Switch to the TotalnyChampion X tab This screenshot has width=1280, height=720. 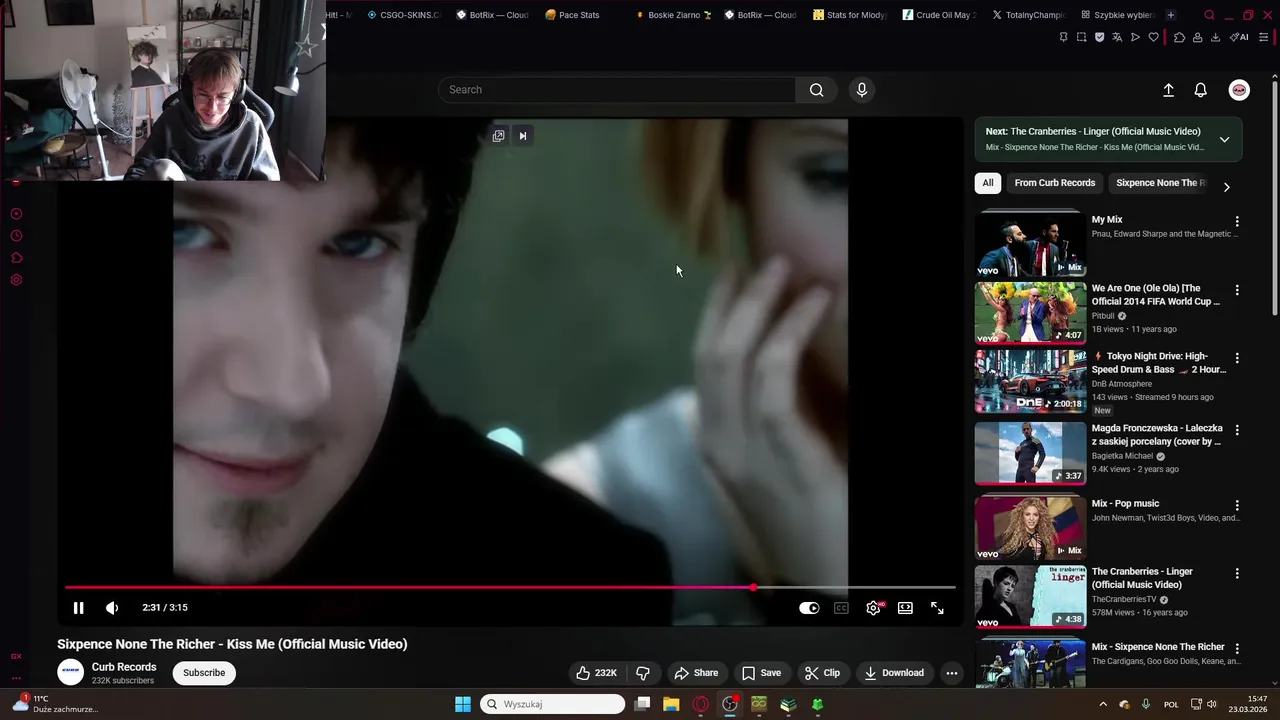1029,15
